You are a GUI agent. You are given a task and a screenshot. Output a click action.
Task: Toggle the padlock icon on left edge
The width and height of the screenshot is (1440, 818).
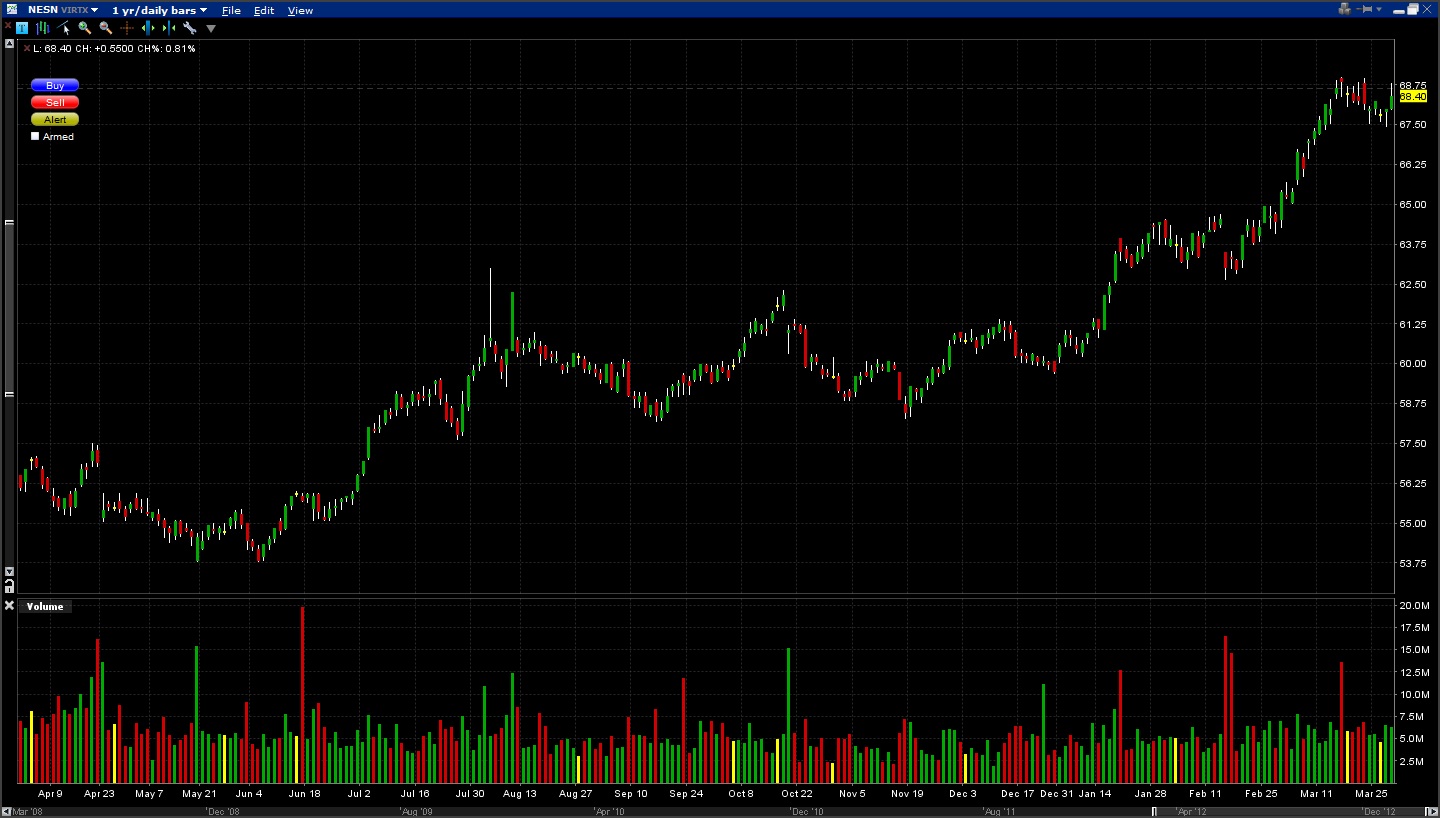tap(9, 583)
